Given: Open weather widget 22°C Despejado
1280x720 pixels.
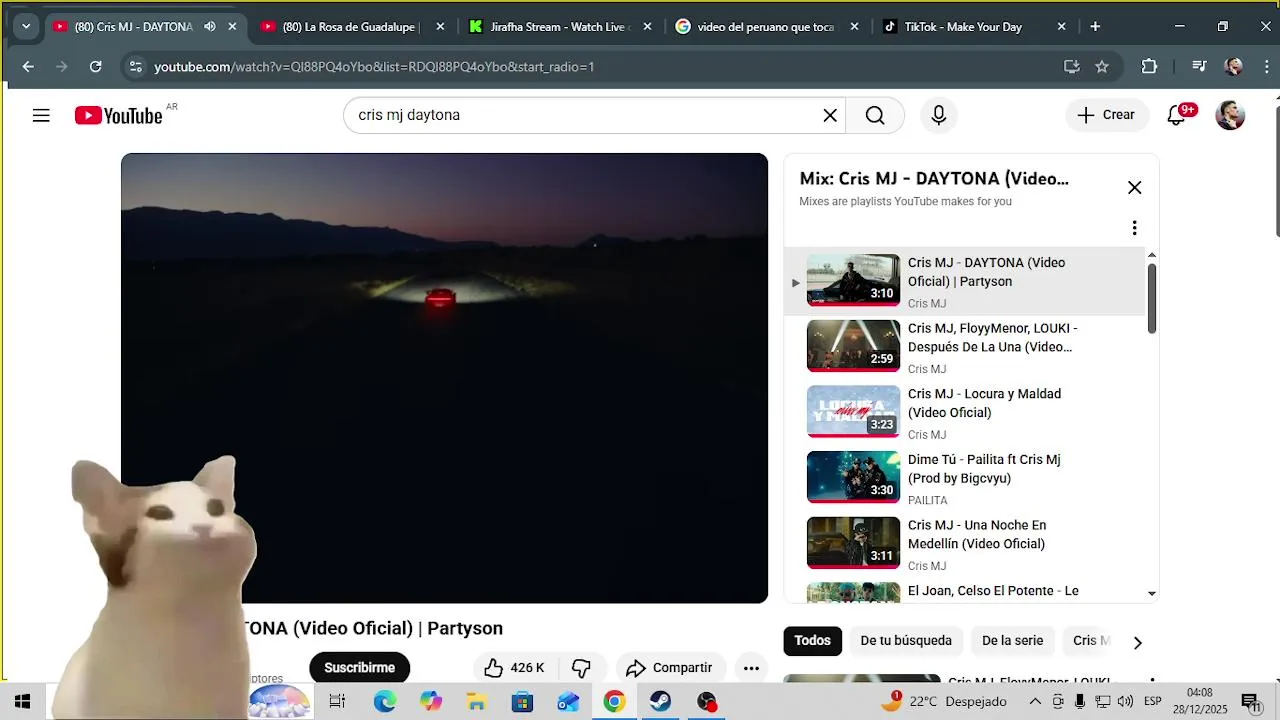Looking at the screenshot, I should (x=943, y=702).
